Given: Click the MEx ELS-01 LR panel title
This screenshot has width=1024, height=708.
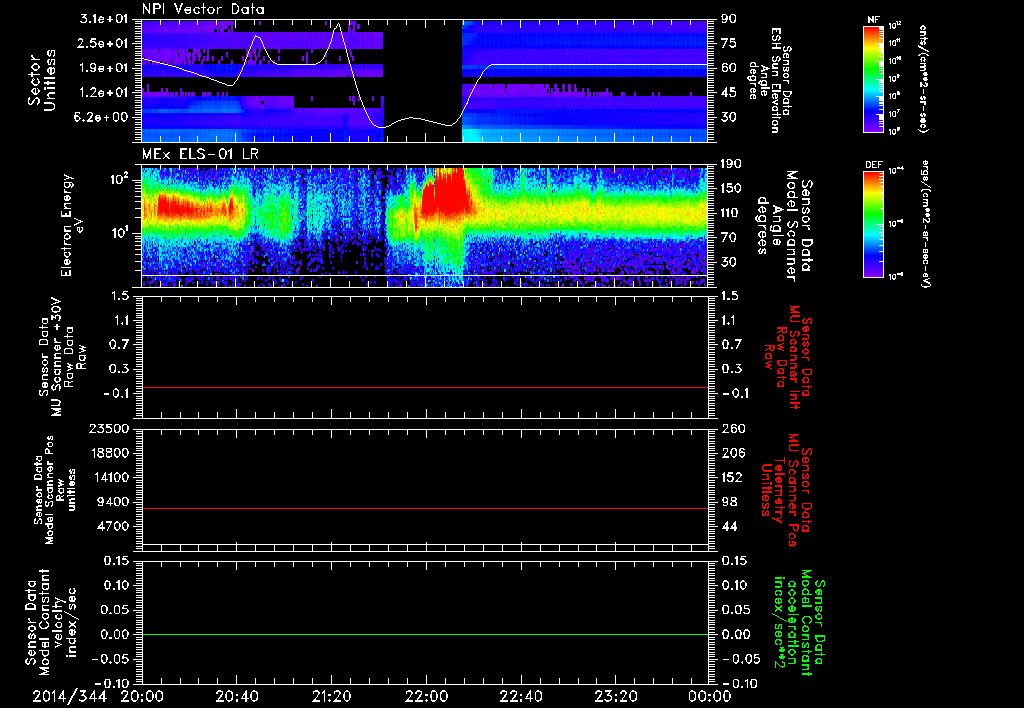Looking at the screenshot, I should coord(200,155).
